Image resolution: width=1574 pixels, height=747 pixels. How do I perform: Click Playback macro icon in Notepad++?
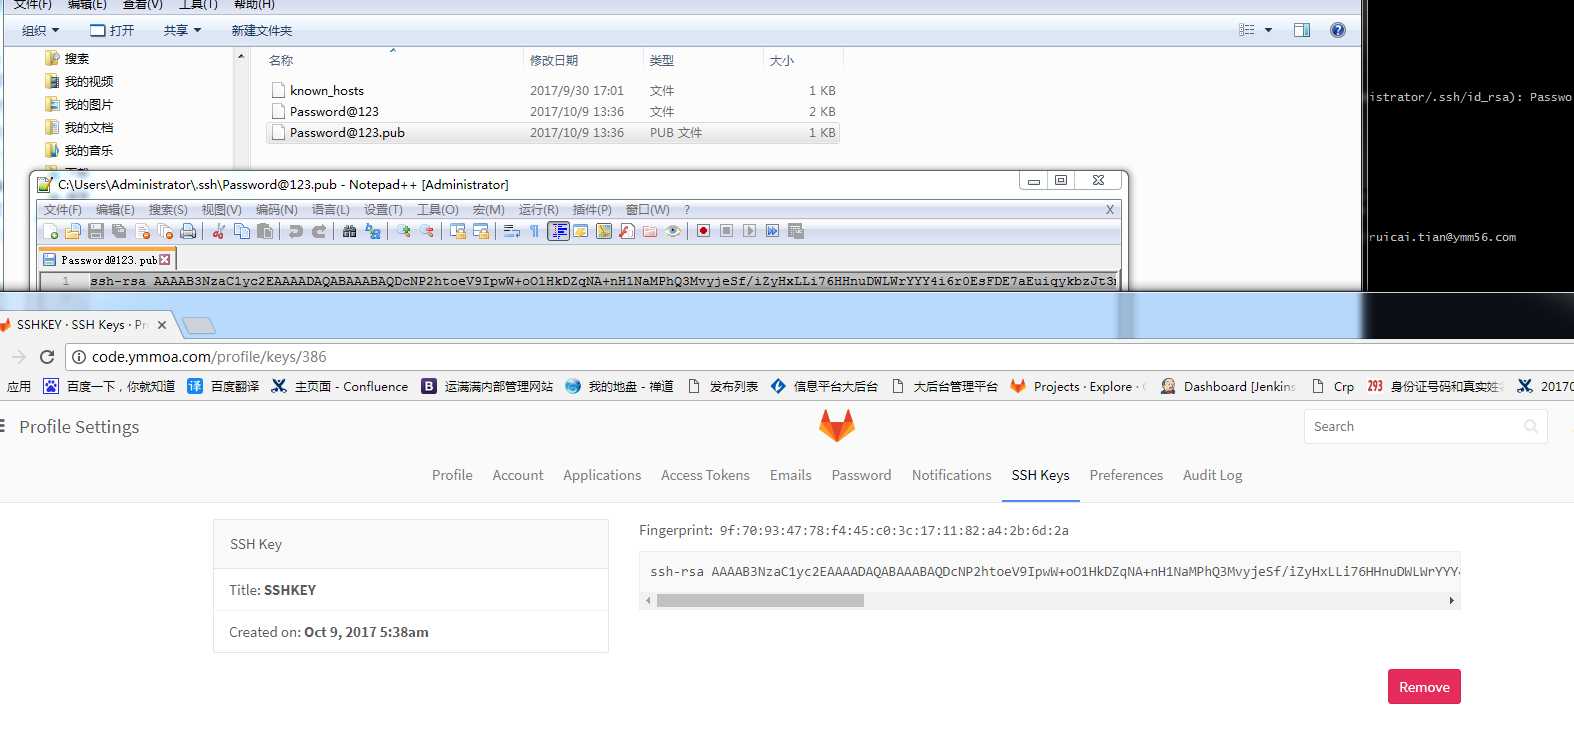point(749,231)
